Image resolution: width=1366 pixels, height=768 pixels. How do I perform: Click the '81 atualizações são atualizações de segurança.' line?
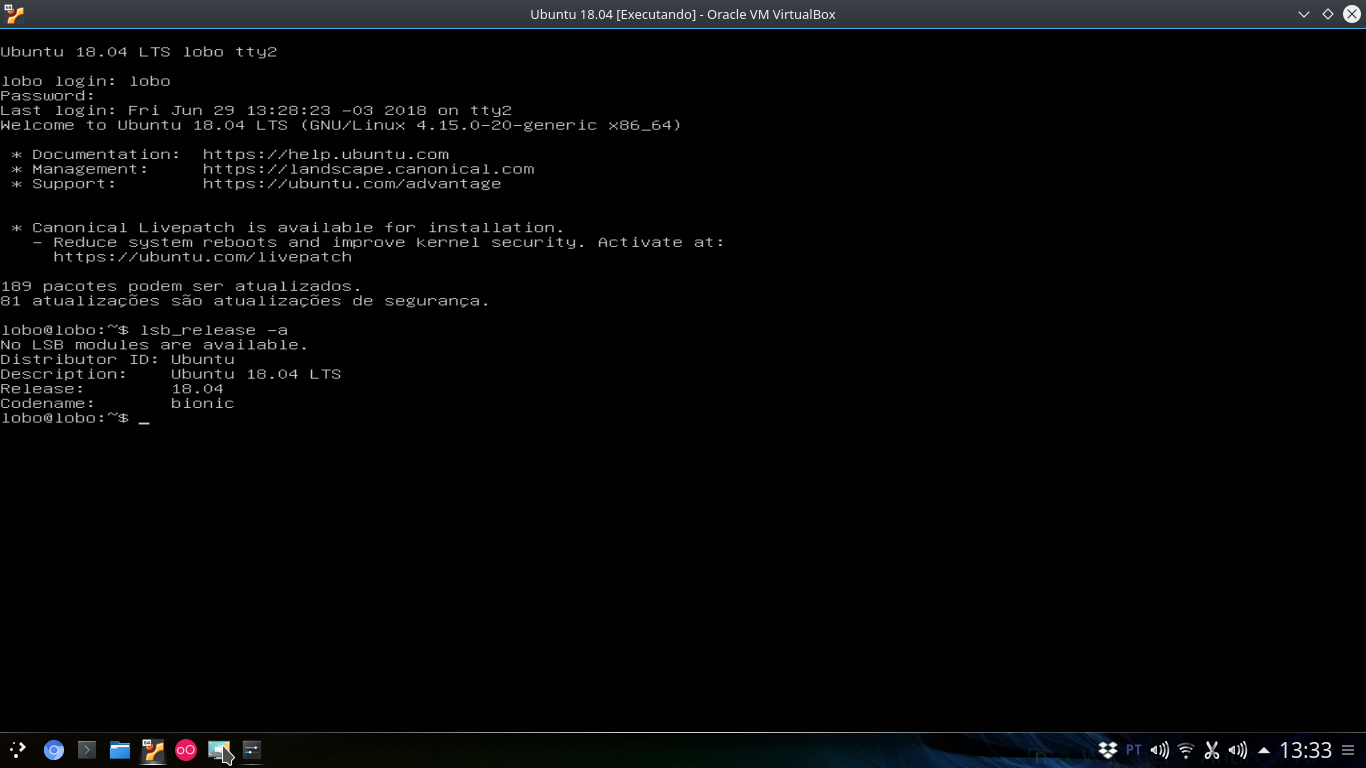245,301
